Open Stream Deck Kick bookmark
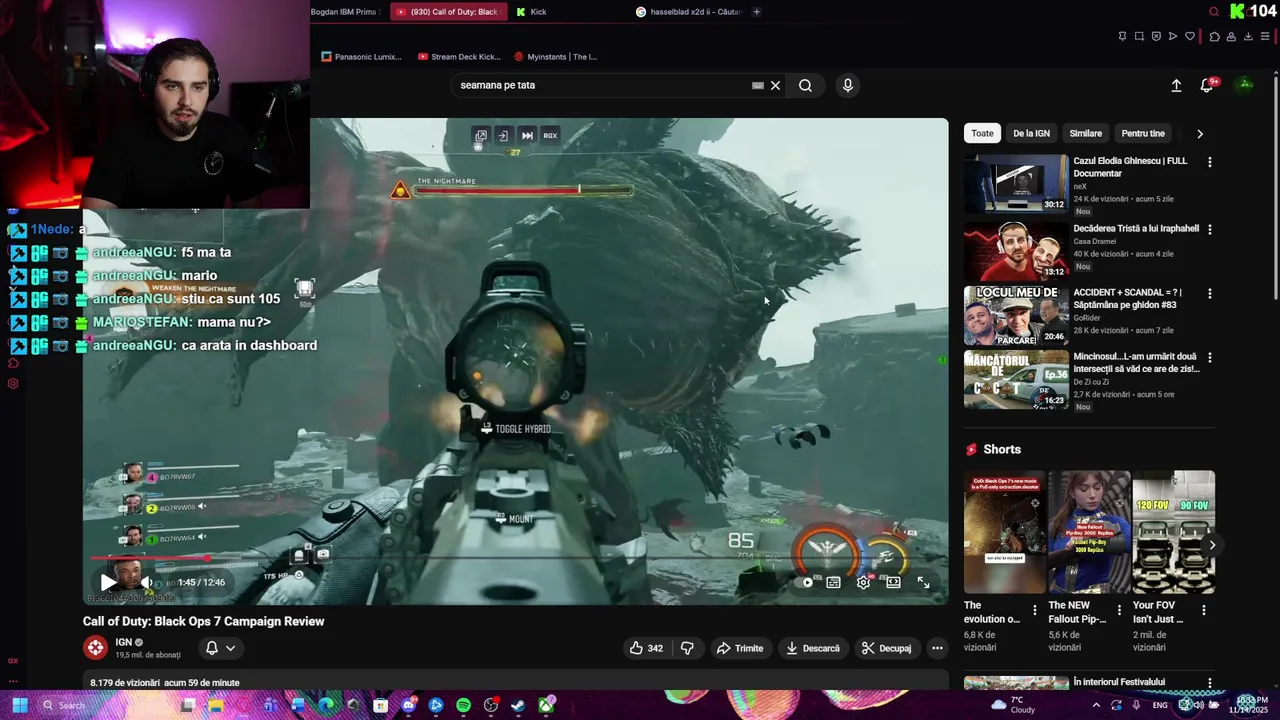Screen dimensions: 1280x720 [x=459, y=57]
